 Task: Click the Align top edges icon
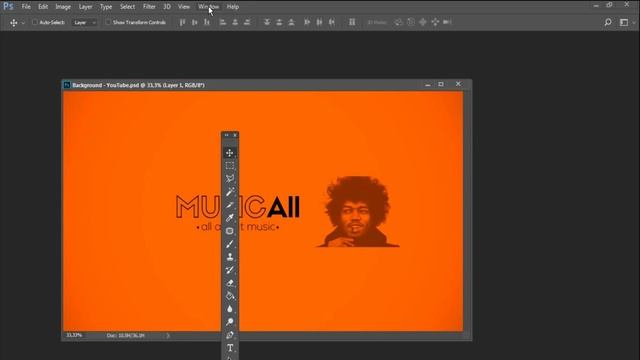tap(182, 22)
